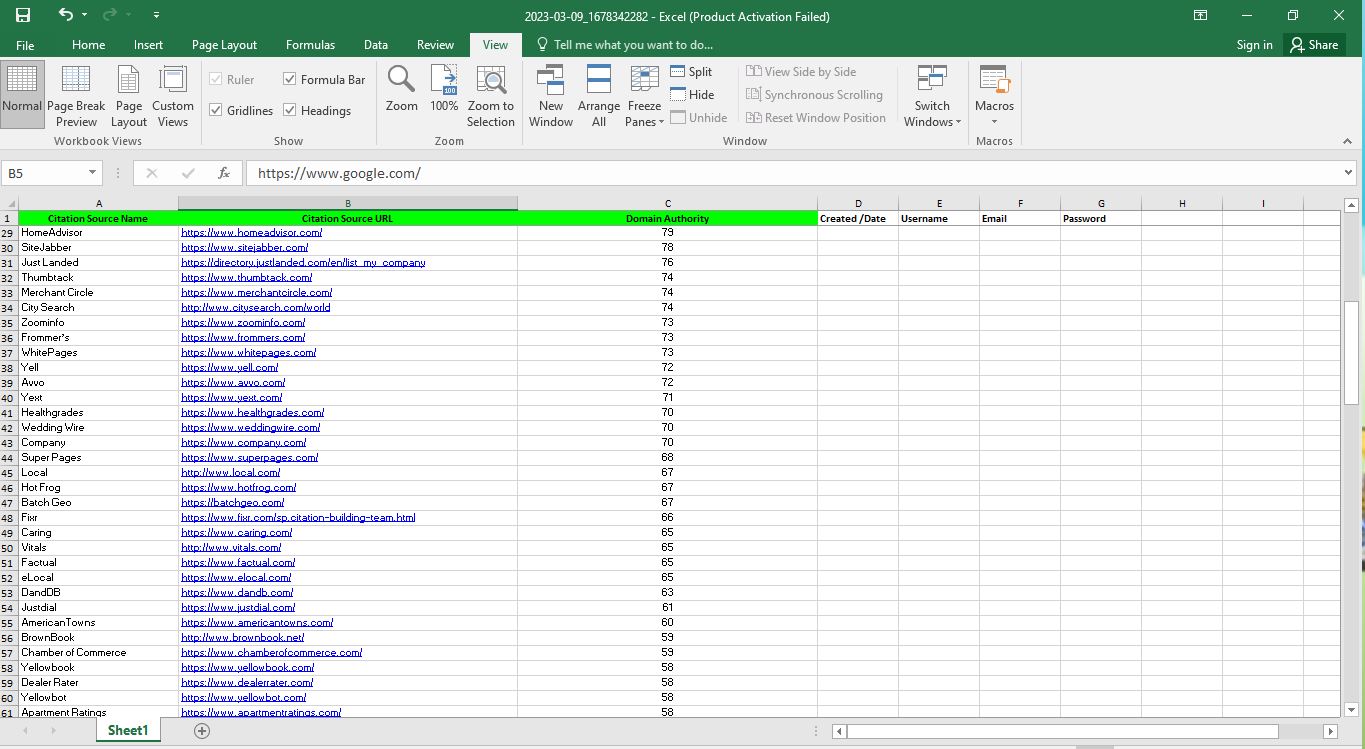
Task: Open Customize Quick Access Toolbar dropdown
Action: pos(157,16)
